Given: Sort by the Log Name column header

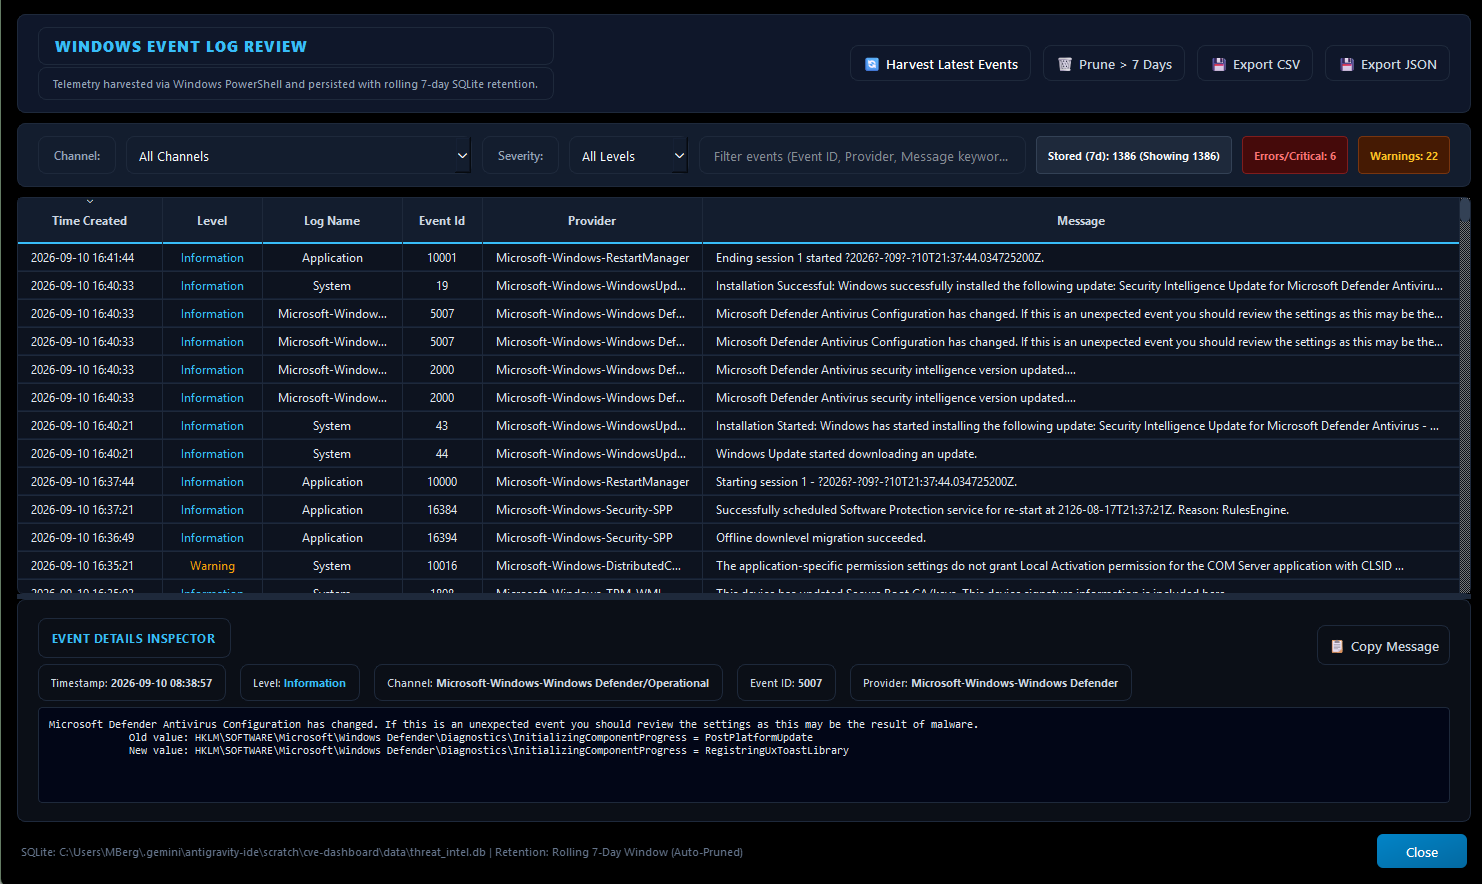Looking at the screenshot, I should tap(332, 221).
